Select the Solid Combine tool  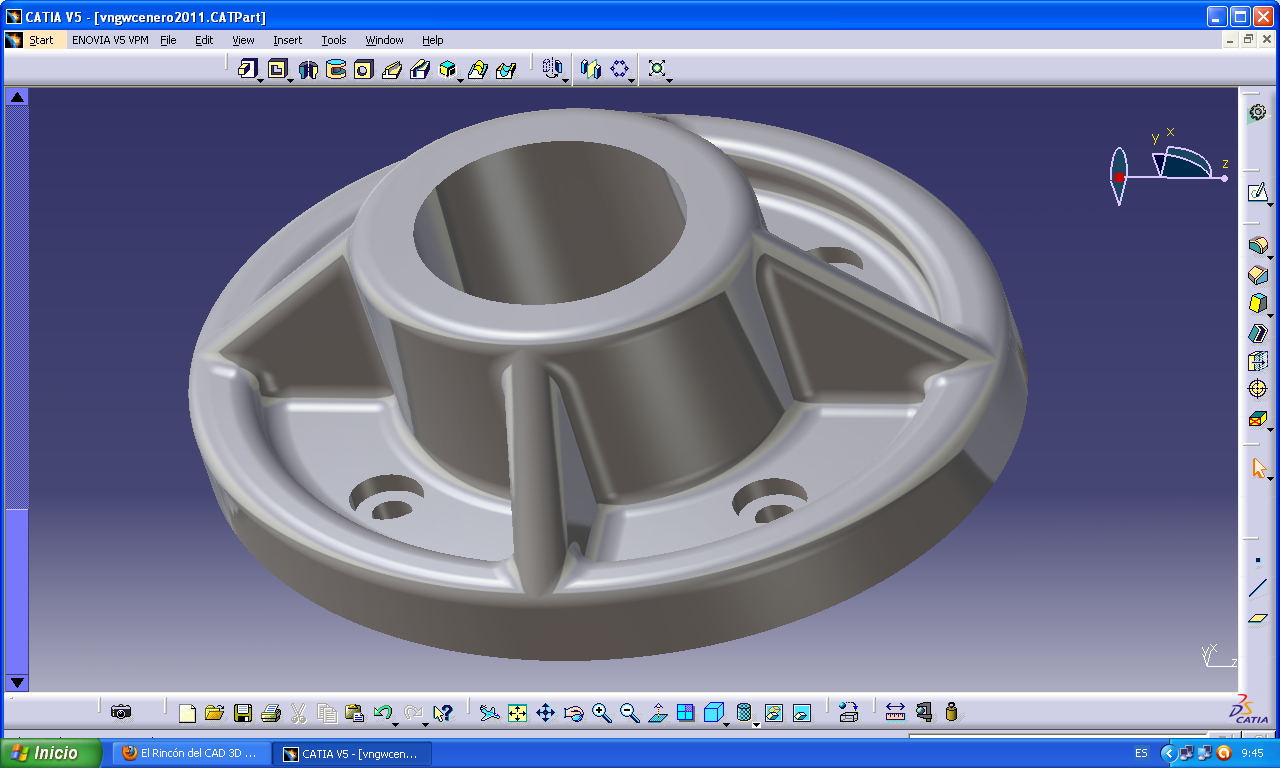click(x=448, y=69)
